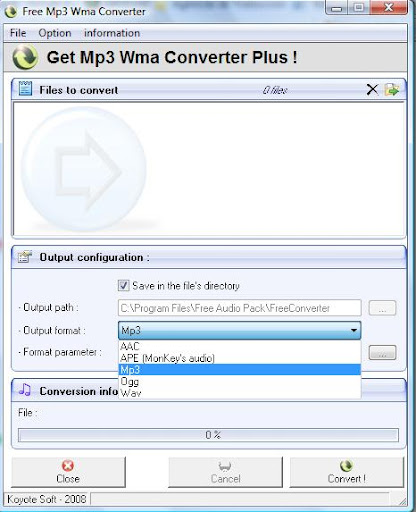
Task: Click the Files to convert list icon
Action: [x=25, y=89]
